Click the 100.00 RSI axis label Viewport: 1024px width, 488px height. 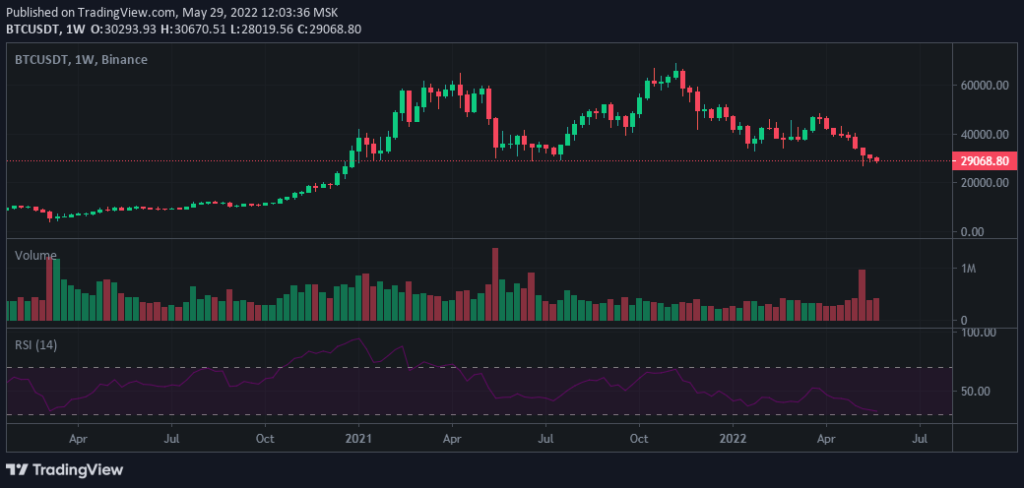(978, 332)
